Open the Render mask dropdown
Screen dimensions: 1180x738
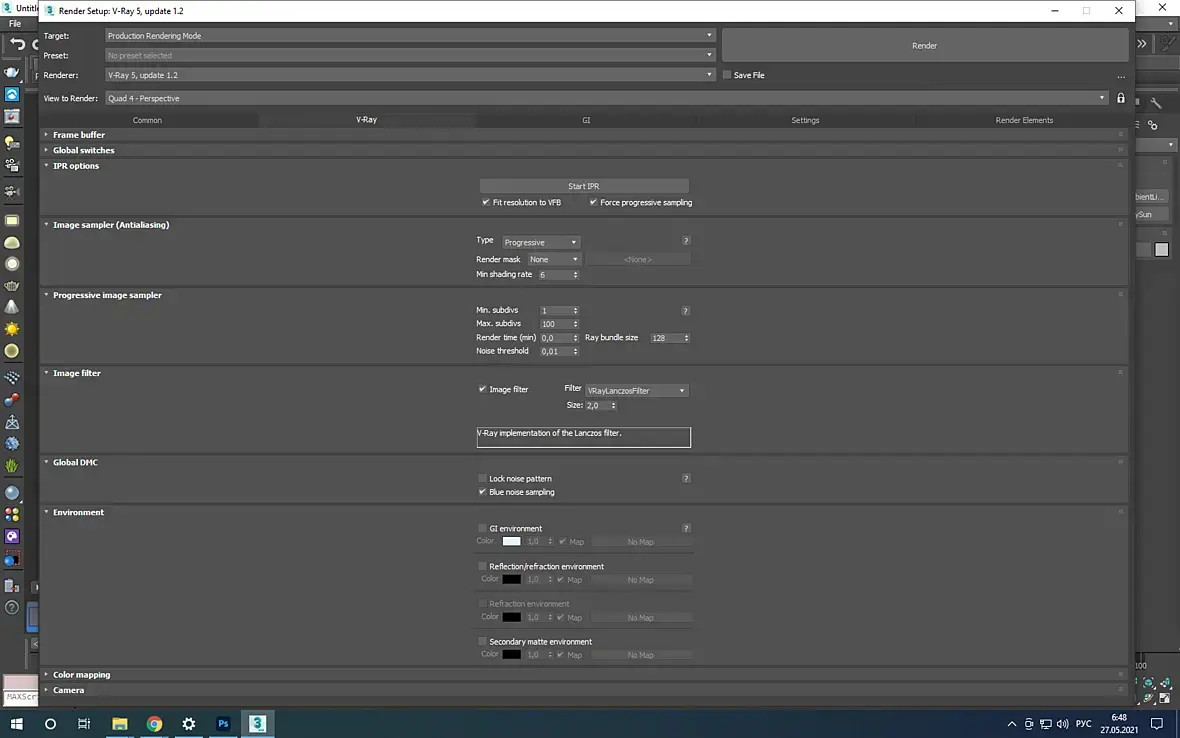554,260
